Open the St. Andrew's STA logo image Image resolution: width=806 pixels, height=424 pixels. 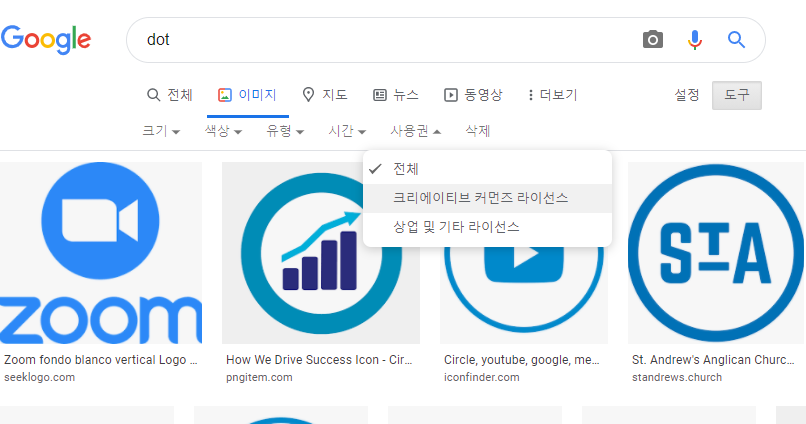pos(716,253)
